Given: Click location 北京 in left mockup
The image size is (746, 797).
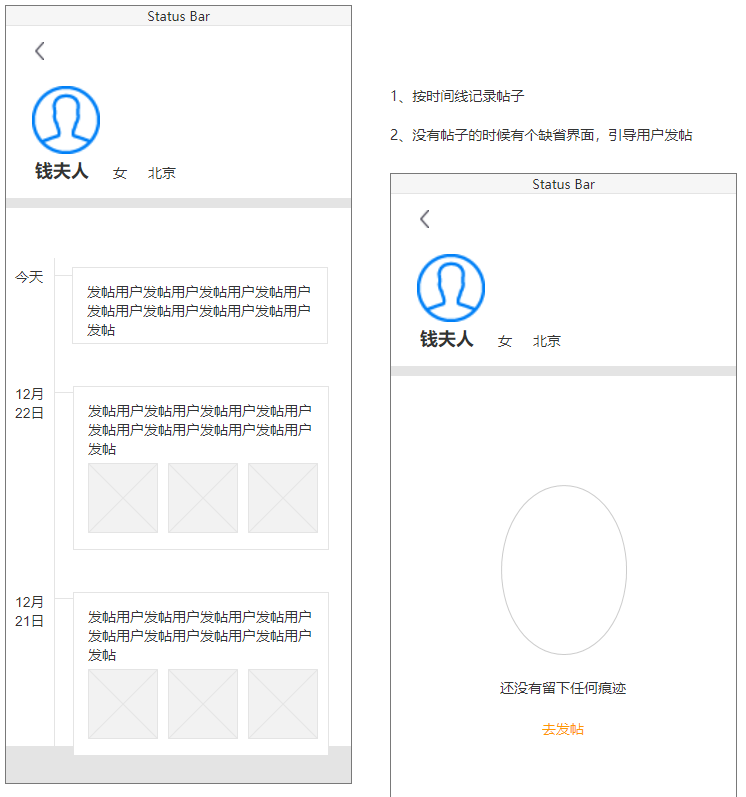Looking at the screenshot, I should click(x=162, y=173).
